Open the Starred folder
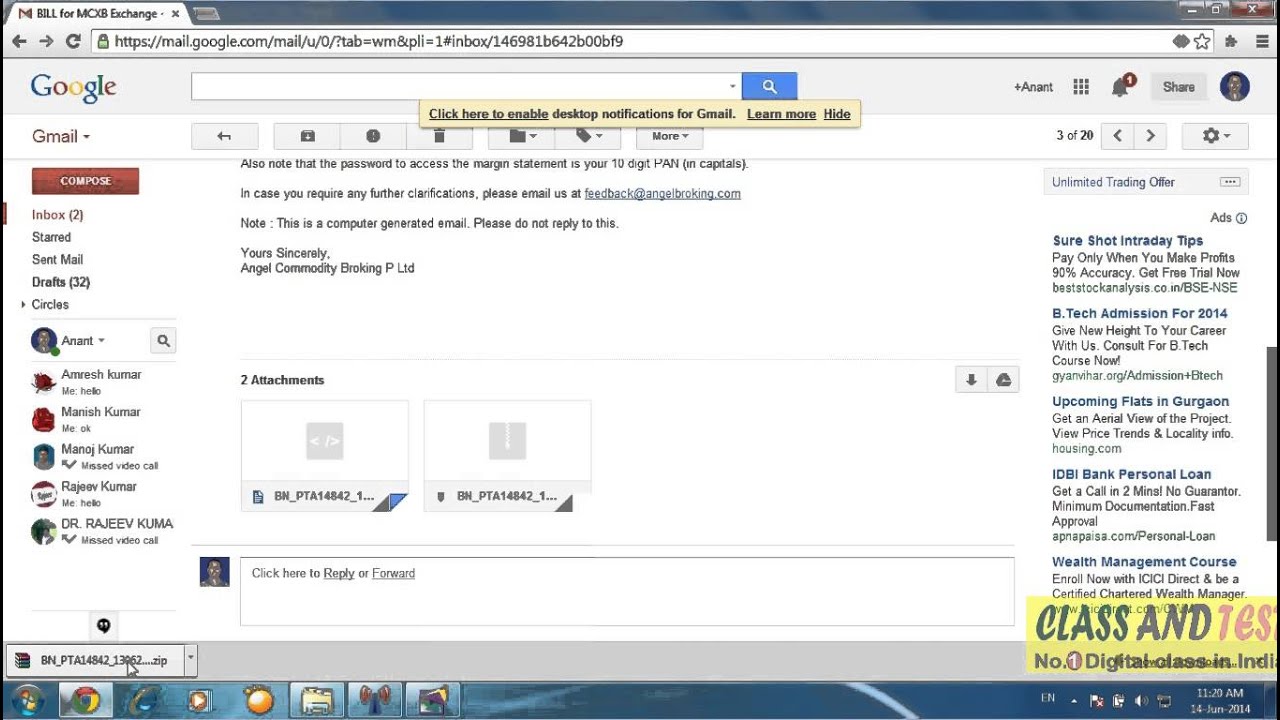 51,237
